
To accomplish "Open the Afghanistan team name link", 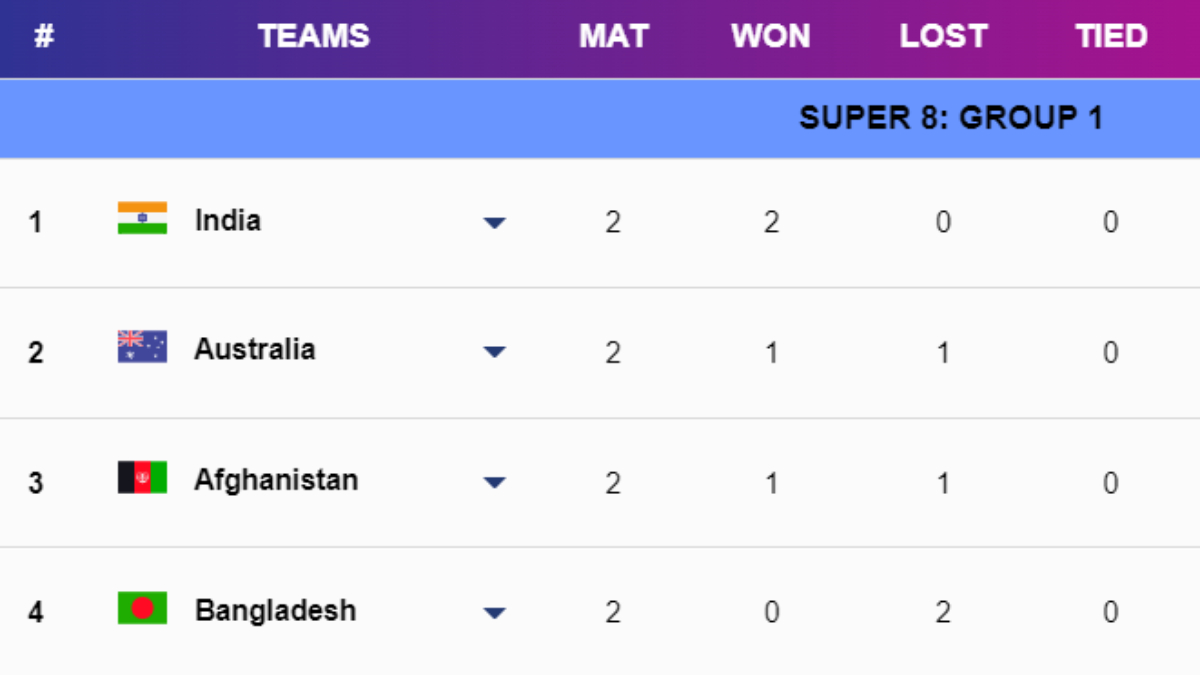I will [275, 480].
